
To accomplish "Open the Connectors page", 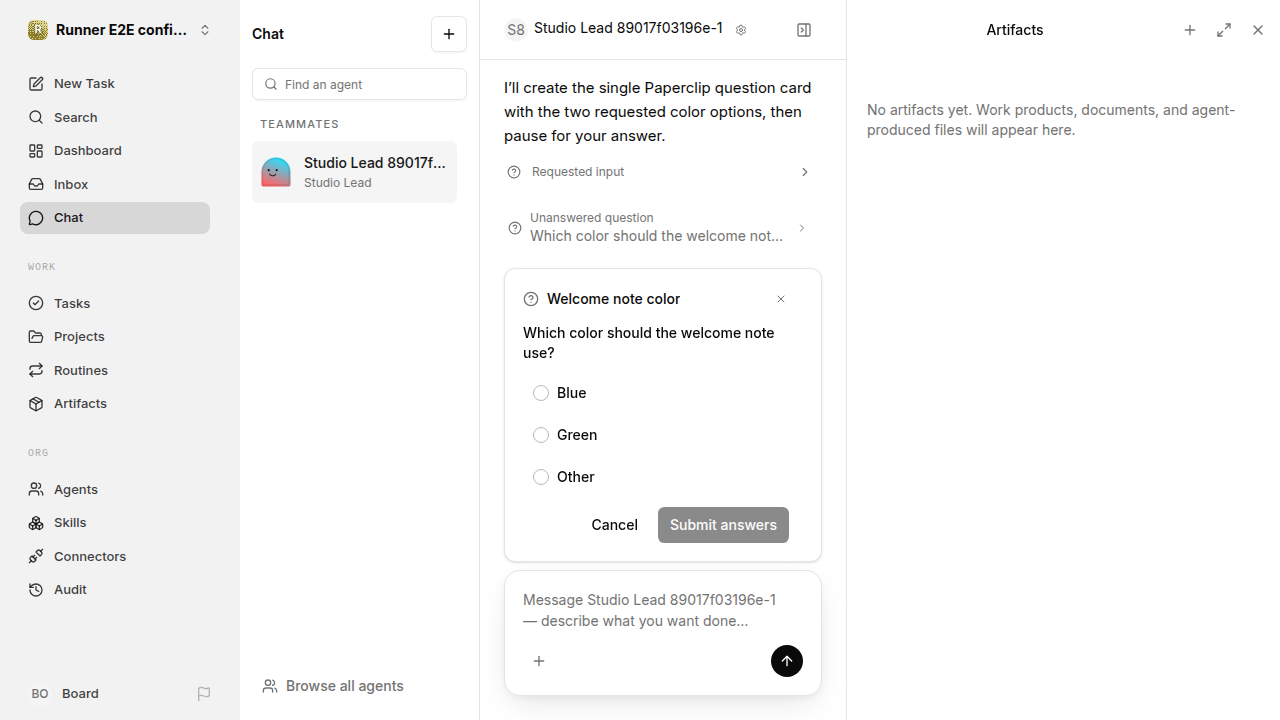I will (x=115, y=556).
